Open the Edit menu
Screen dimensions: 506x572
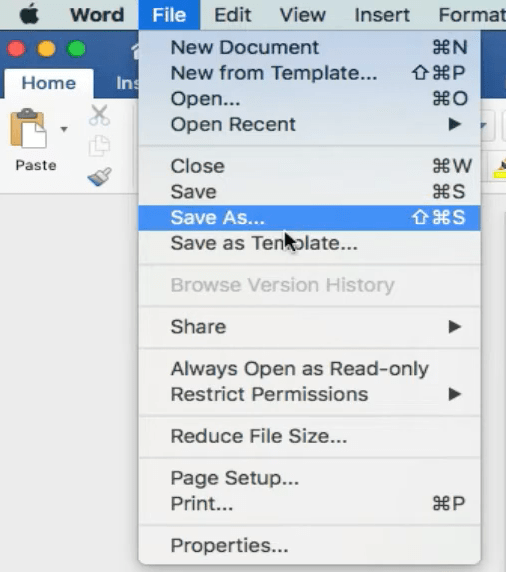click(232, 15)
